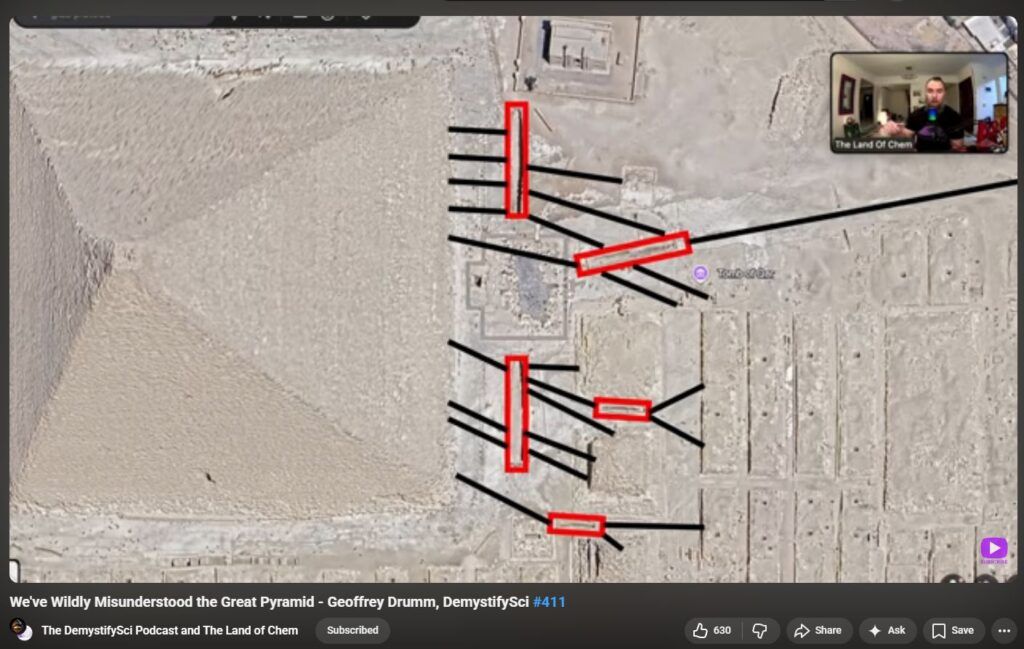Click the dislike thumbs down icon

pyautogui.click(x=760, y=631)
